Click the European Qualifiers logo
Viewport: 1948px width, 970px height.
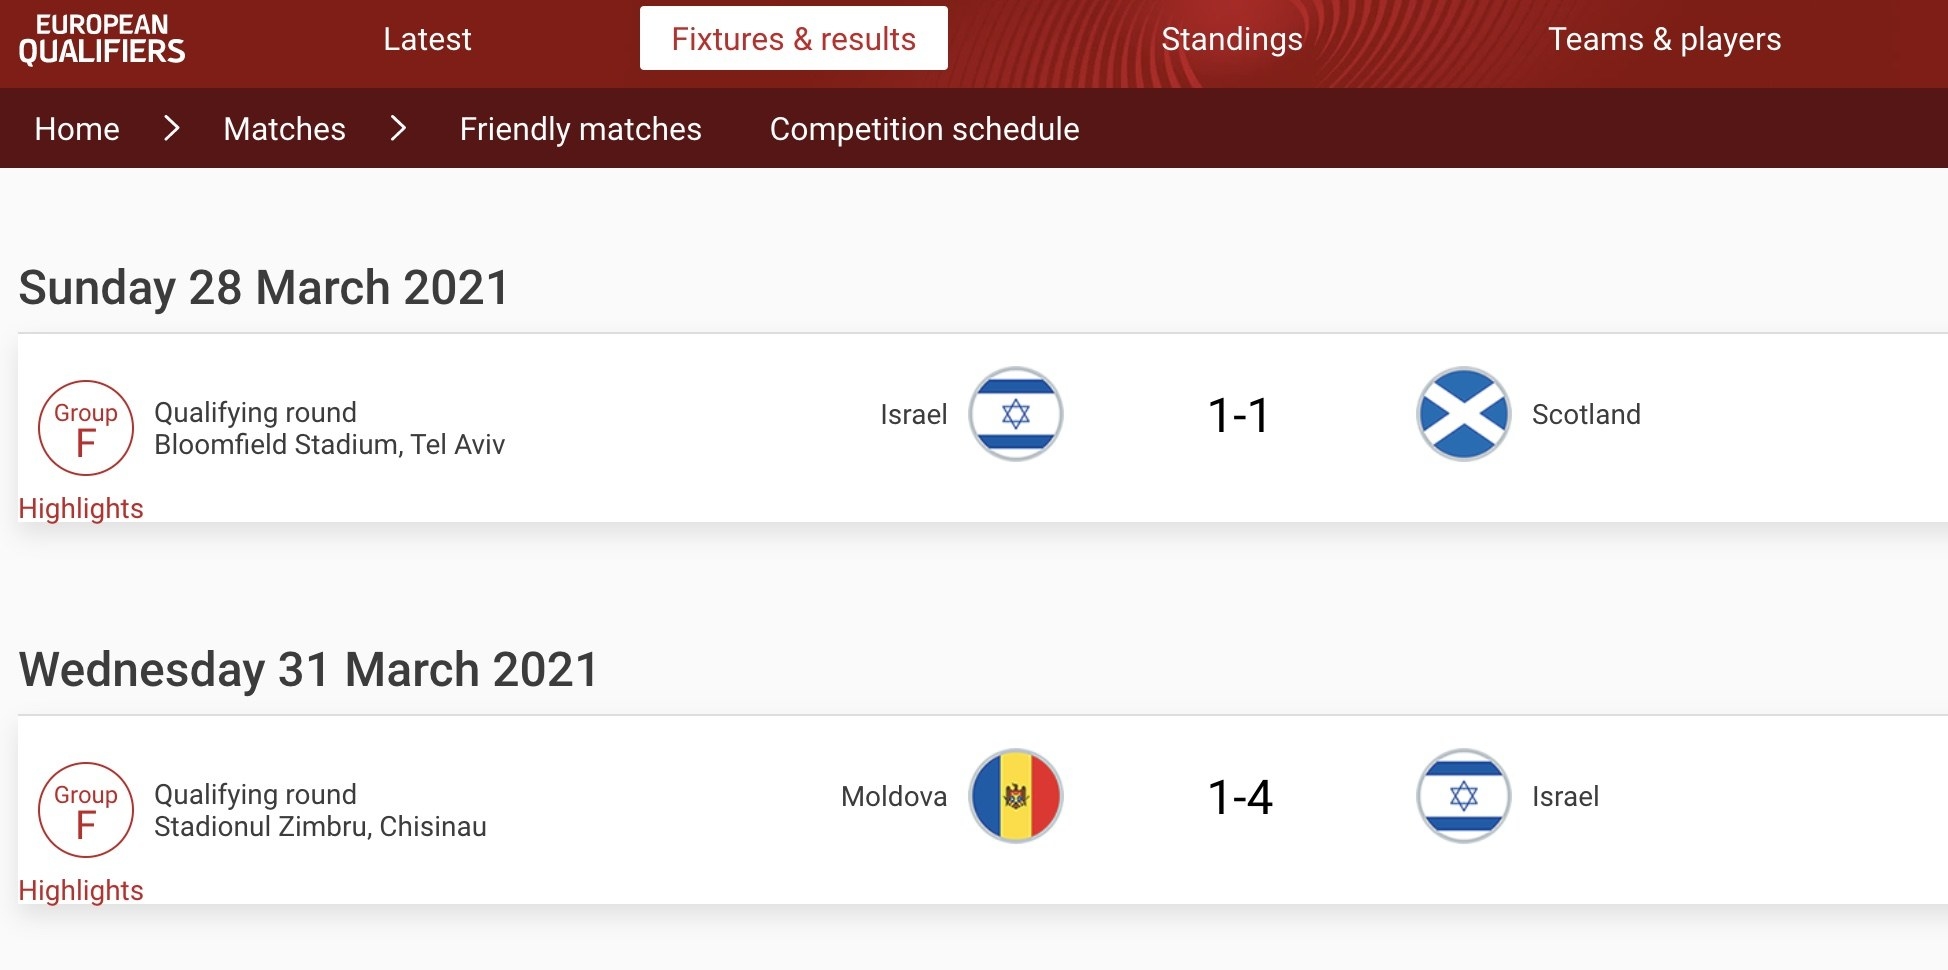[102, 39]
